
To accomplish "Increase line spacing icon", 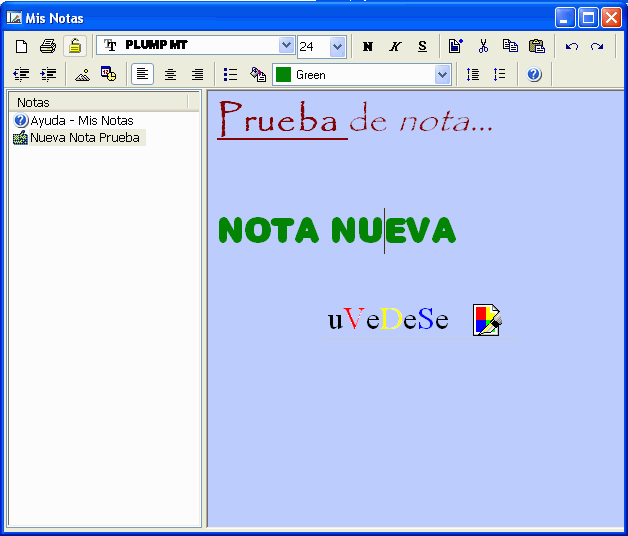I will 473,75.
